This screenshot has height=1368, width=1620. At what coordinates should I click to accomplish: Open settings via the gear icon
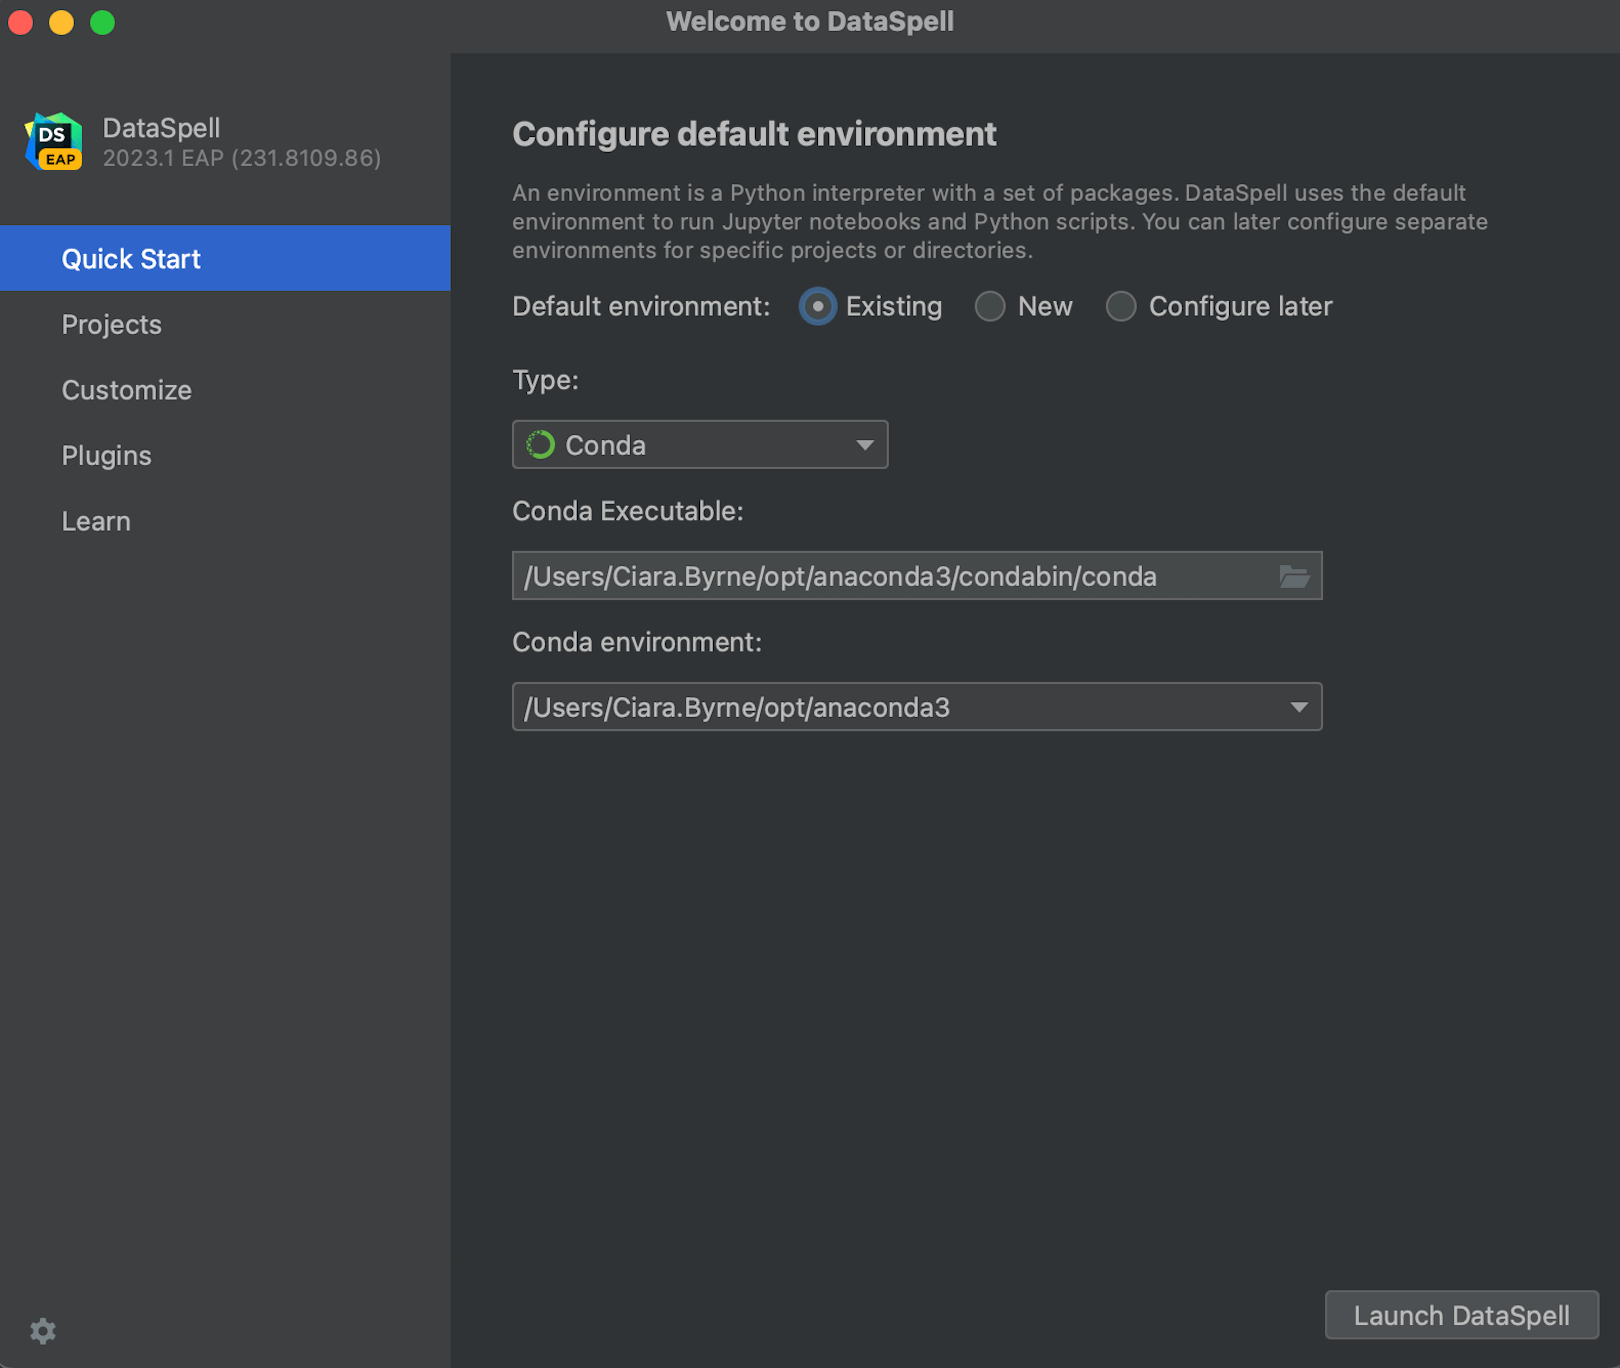coord(43,1331)
